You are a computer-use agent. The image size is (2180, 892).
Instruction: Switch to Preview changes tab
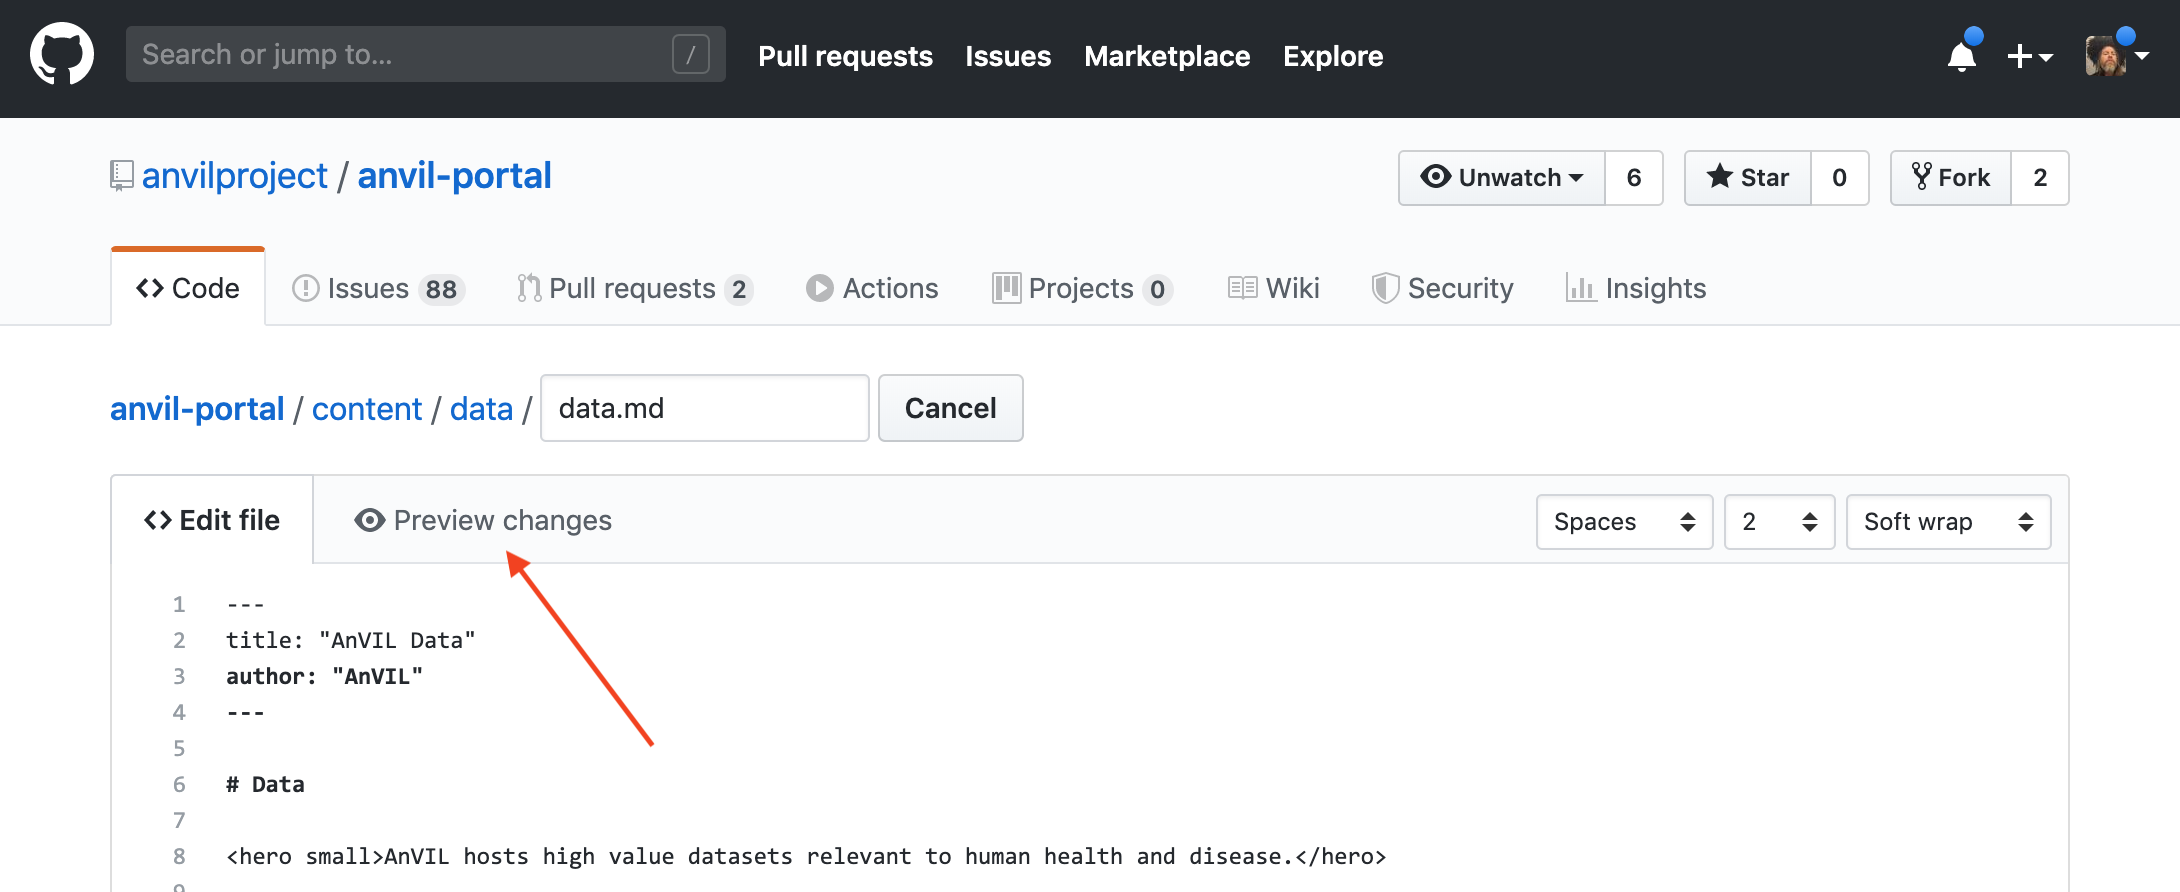click(x=483, y=520)
